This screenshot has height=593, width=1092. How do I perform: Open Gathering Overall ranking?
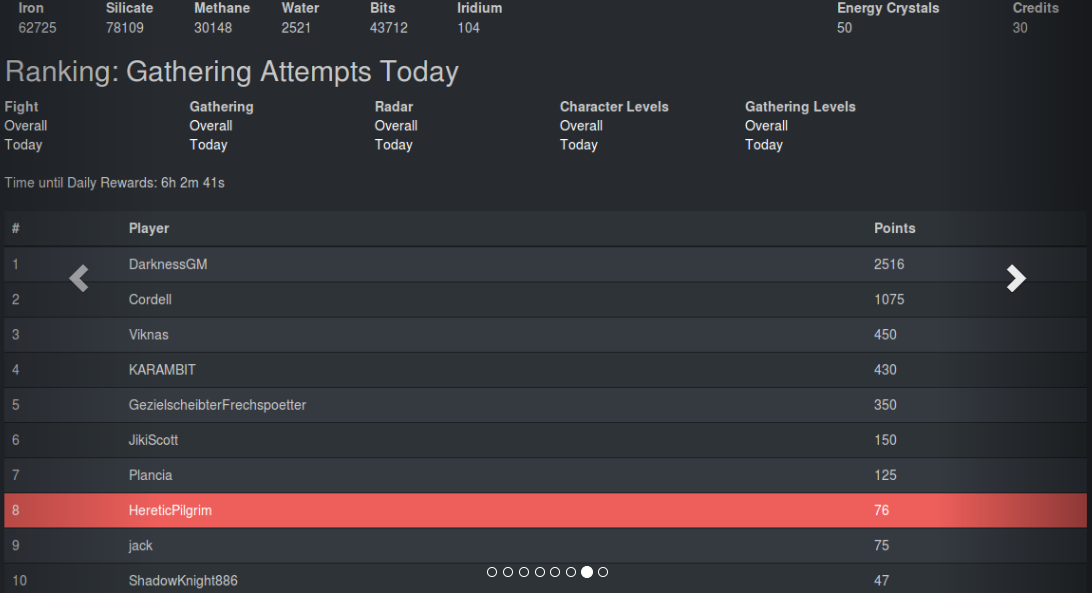coord(211,126)
